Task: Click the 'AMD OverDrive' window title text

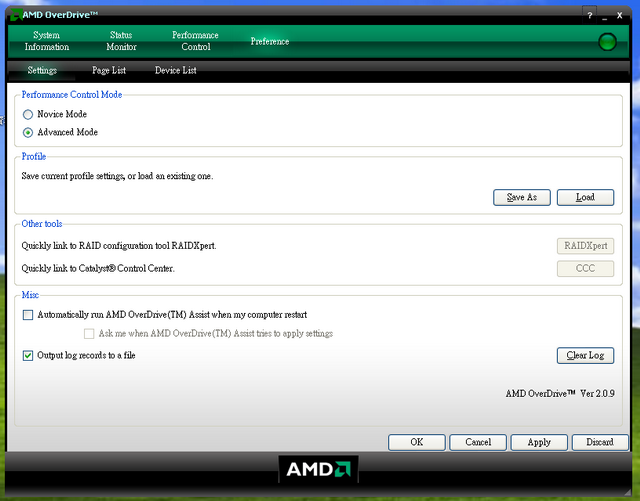Action: pyautogui.click(x=60, y=15)
